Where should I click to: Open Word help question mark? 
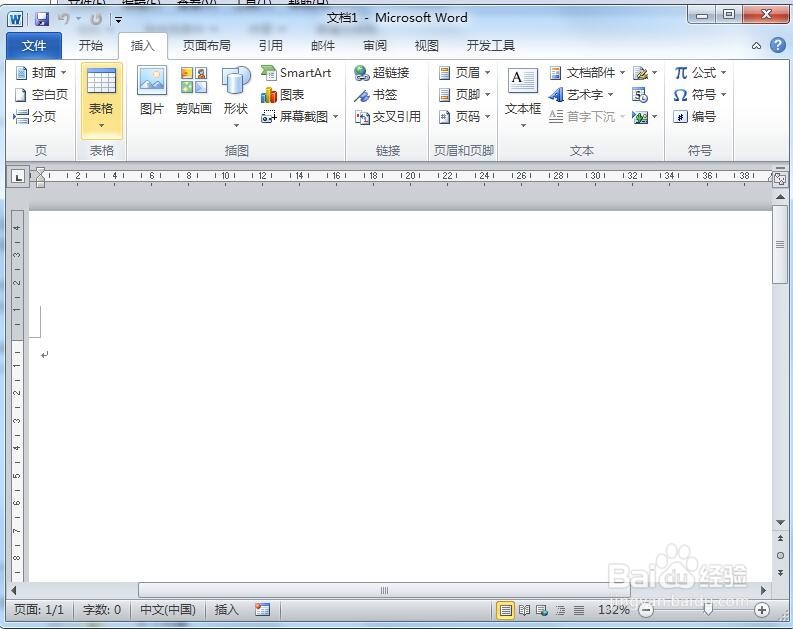click(778, 45)
